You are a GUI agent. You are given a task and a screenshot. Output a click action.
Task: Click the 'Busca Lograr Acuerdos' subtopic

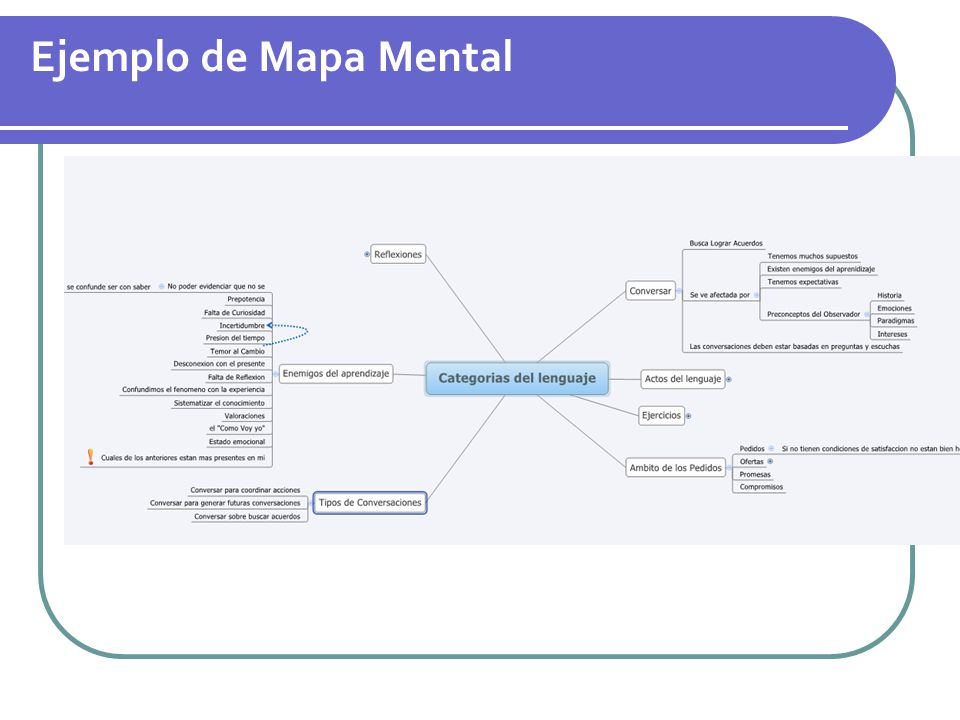(x=726, y=243)
